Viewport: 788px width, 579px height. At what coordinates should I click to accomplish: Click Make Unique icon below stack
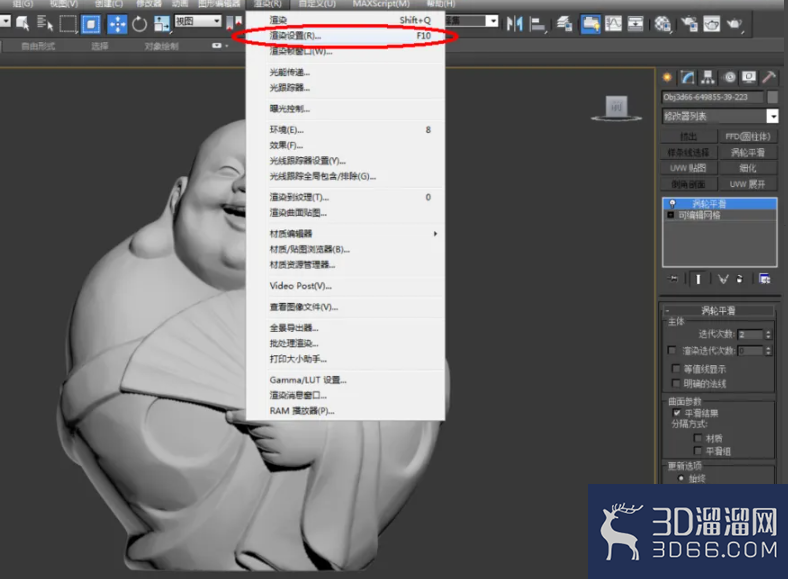click(723, 279)
